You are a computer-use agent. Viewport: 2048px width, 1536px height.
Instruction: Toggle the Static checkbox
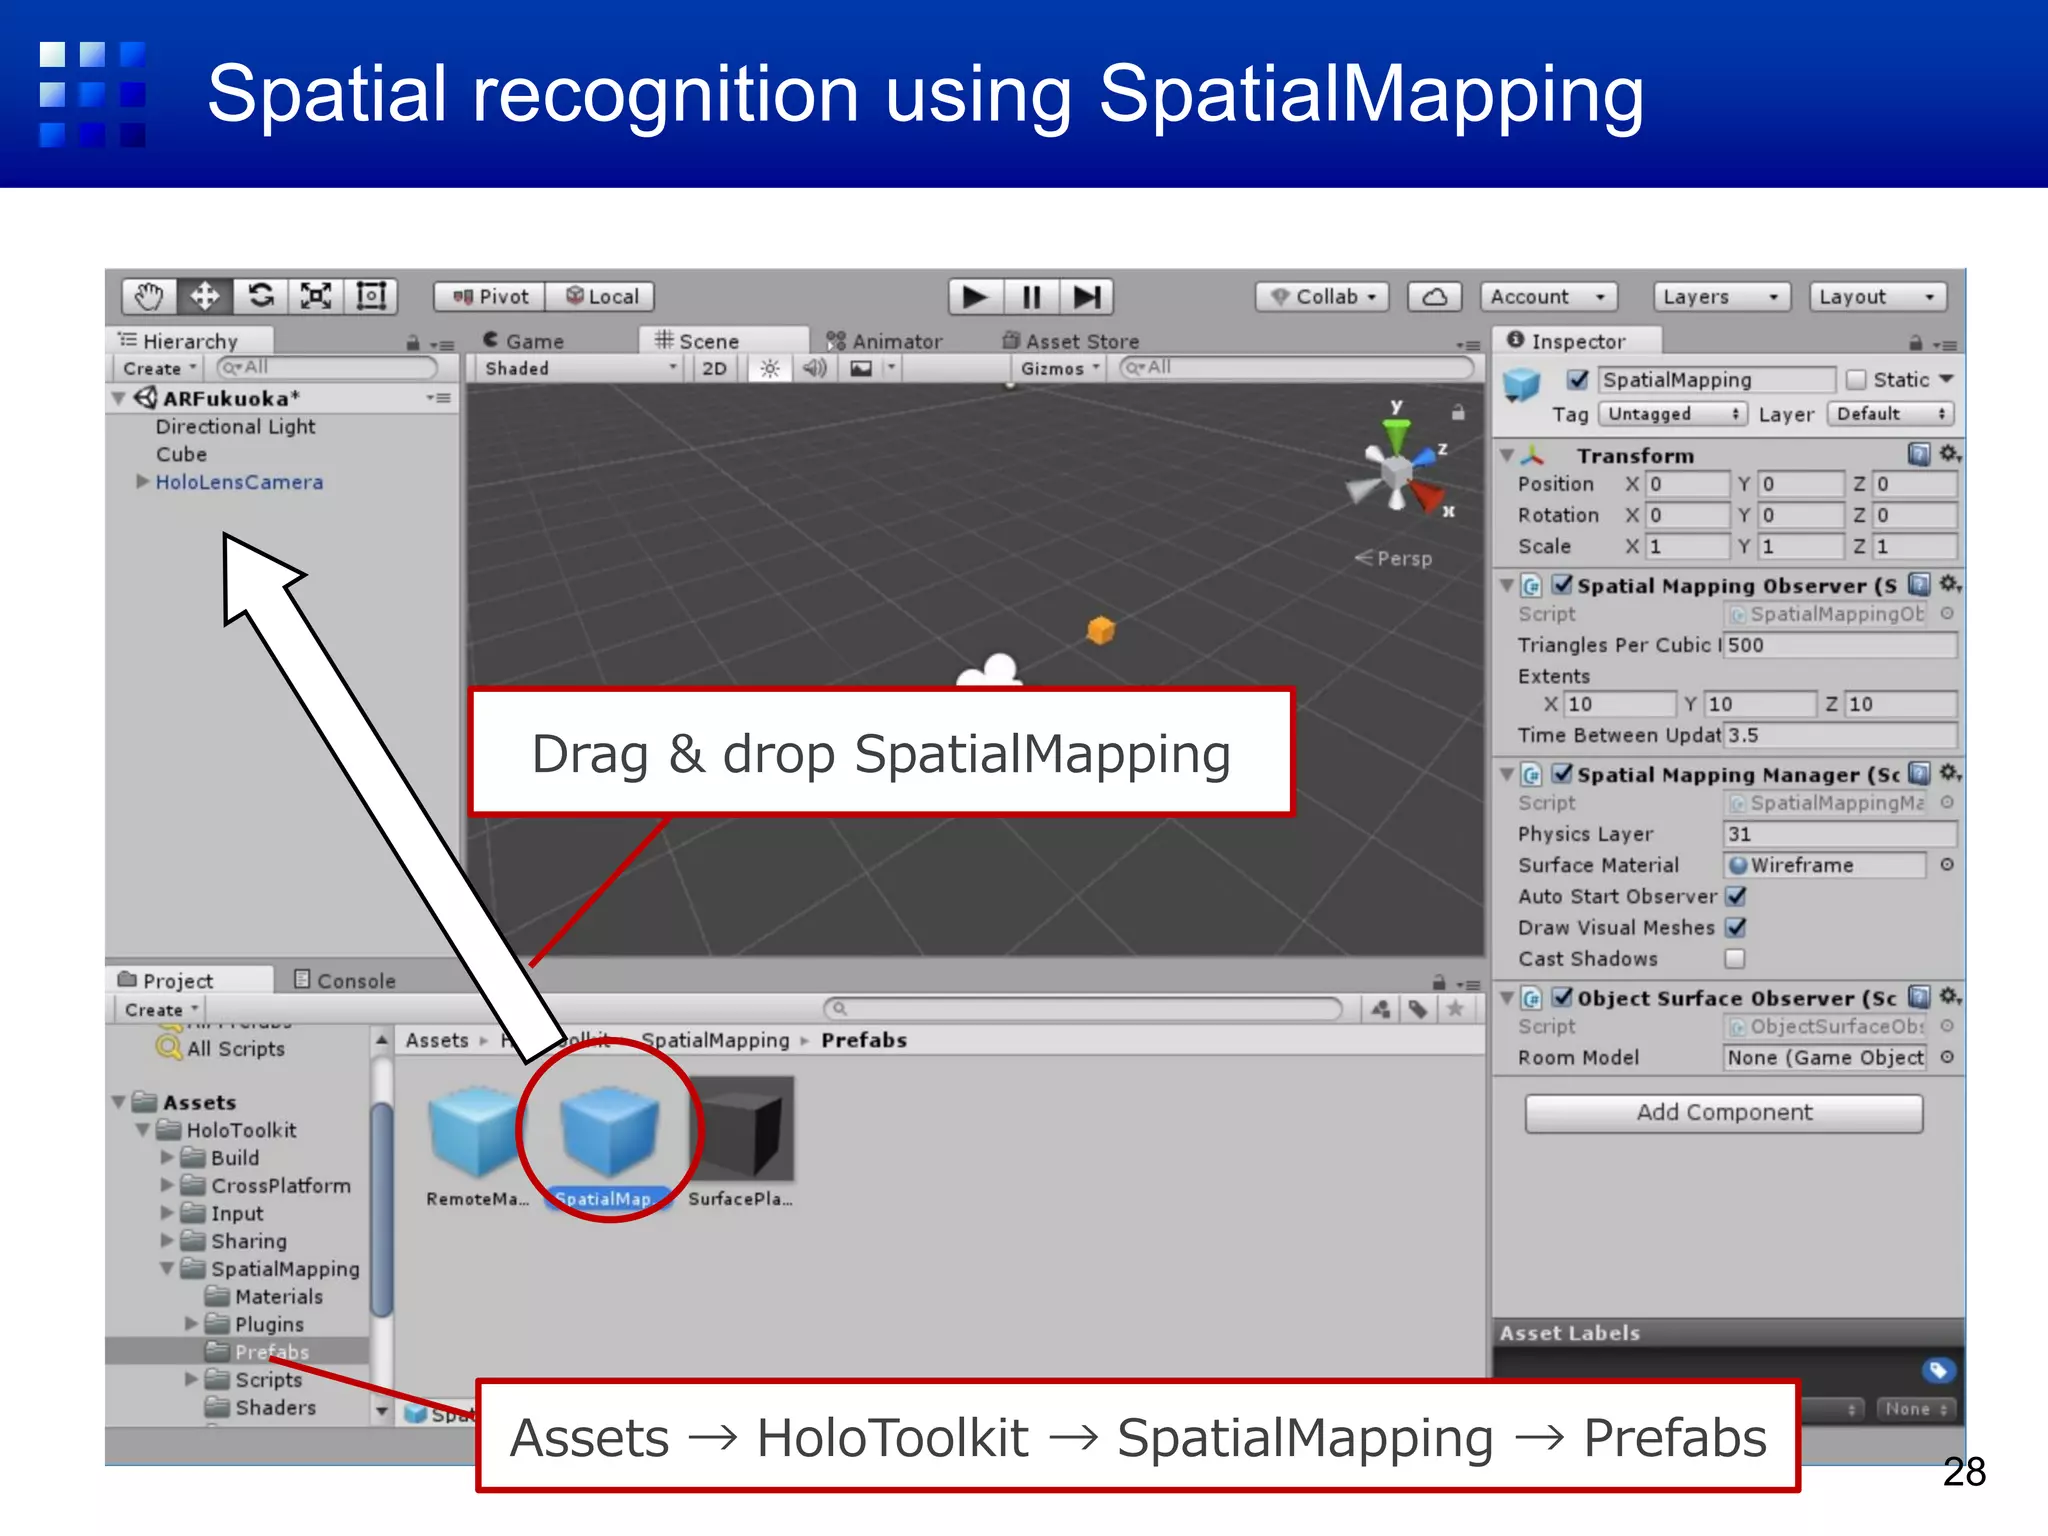pos(1856,380)
